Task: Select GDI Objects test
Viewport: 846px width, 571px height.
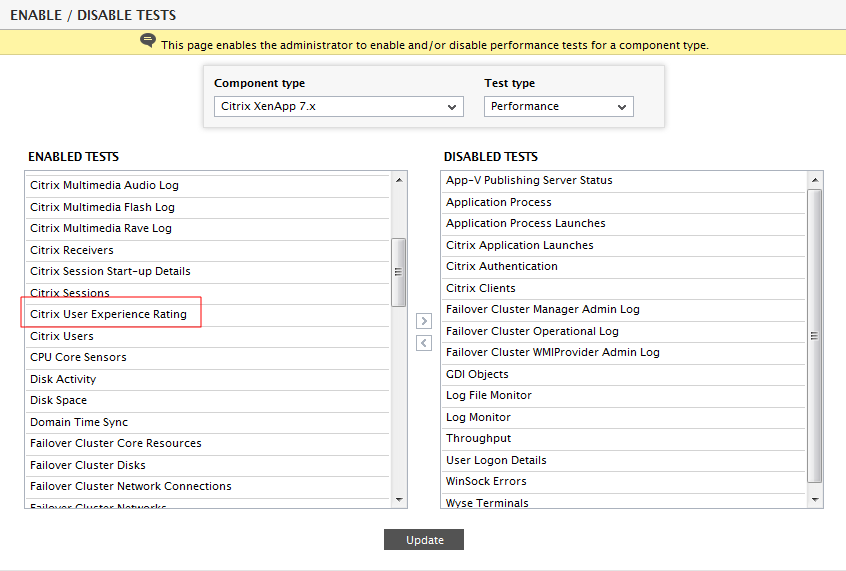Action: click(624, 375)
